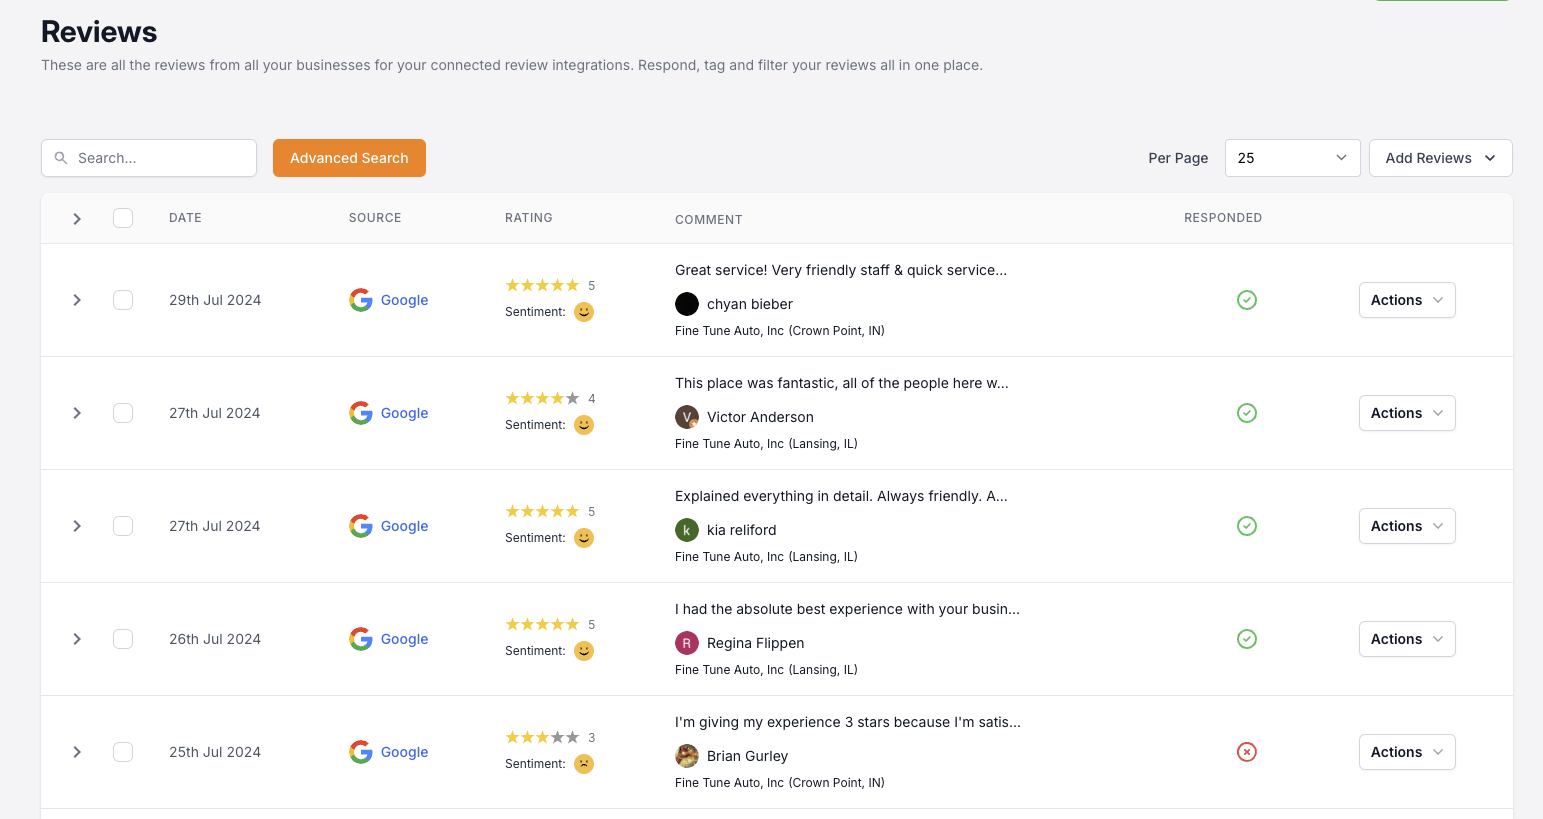Click the Google logo on the 29th Jul review
The image size is (1543, 819).
click(x=361, y=300)
